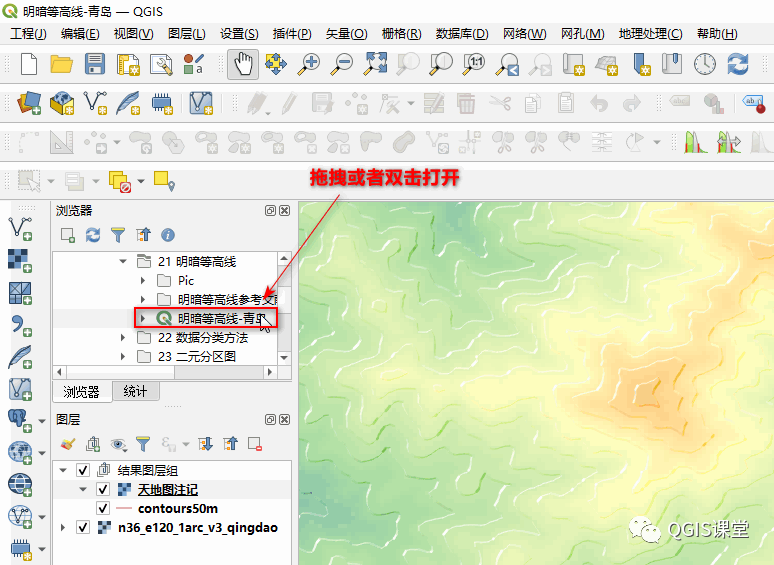Refresh the map canvas

tap(737, 65)
